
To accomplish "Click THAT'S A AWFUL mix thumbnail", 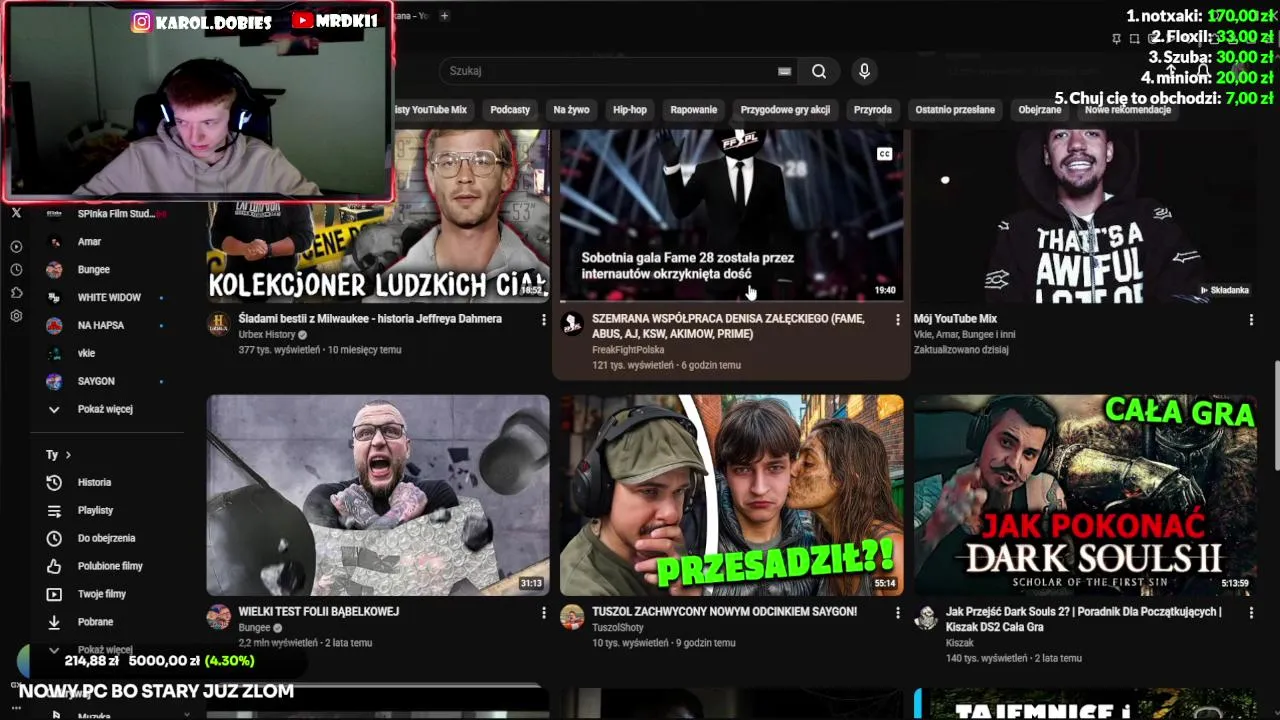I will coord(1086,215).
